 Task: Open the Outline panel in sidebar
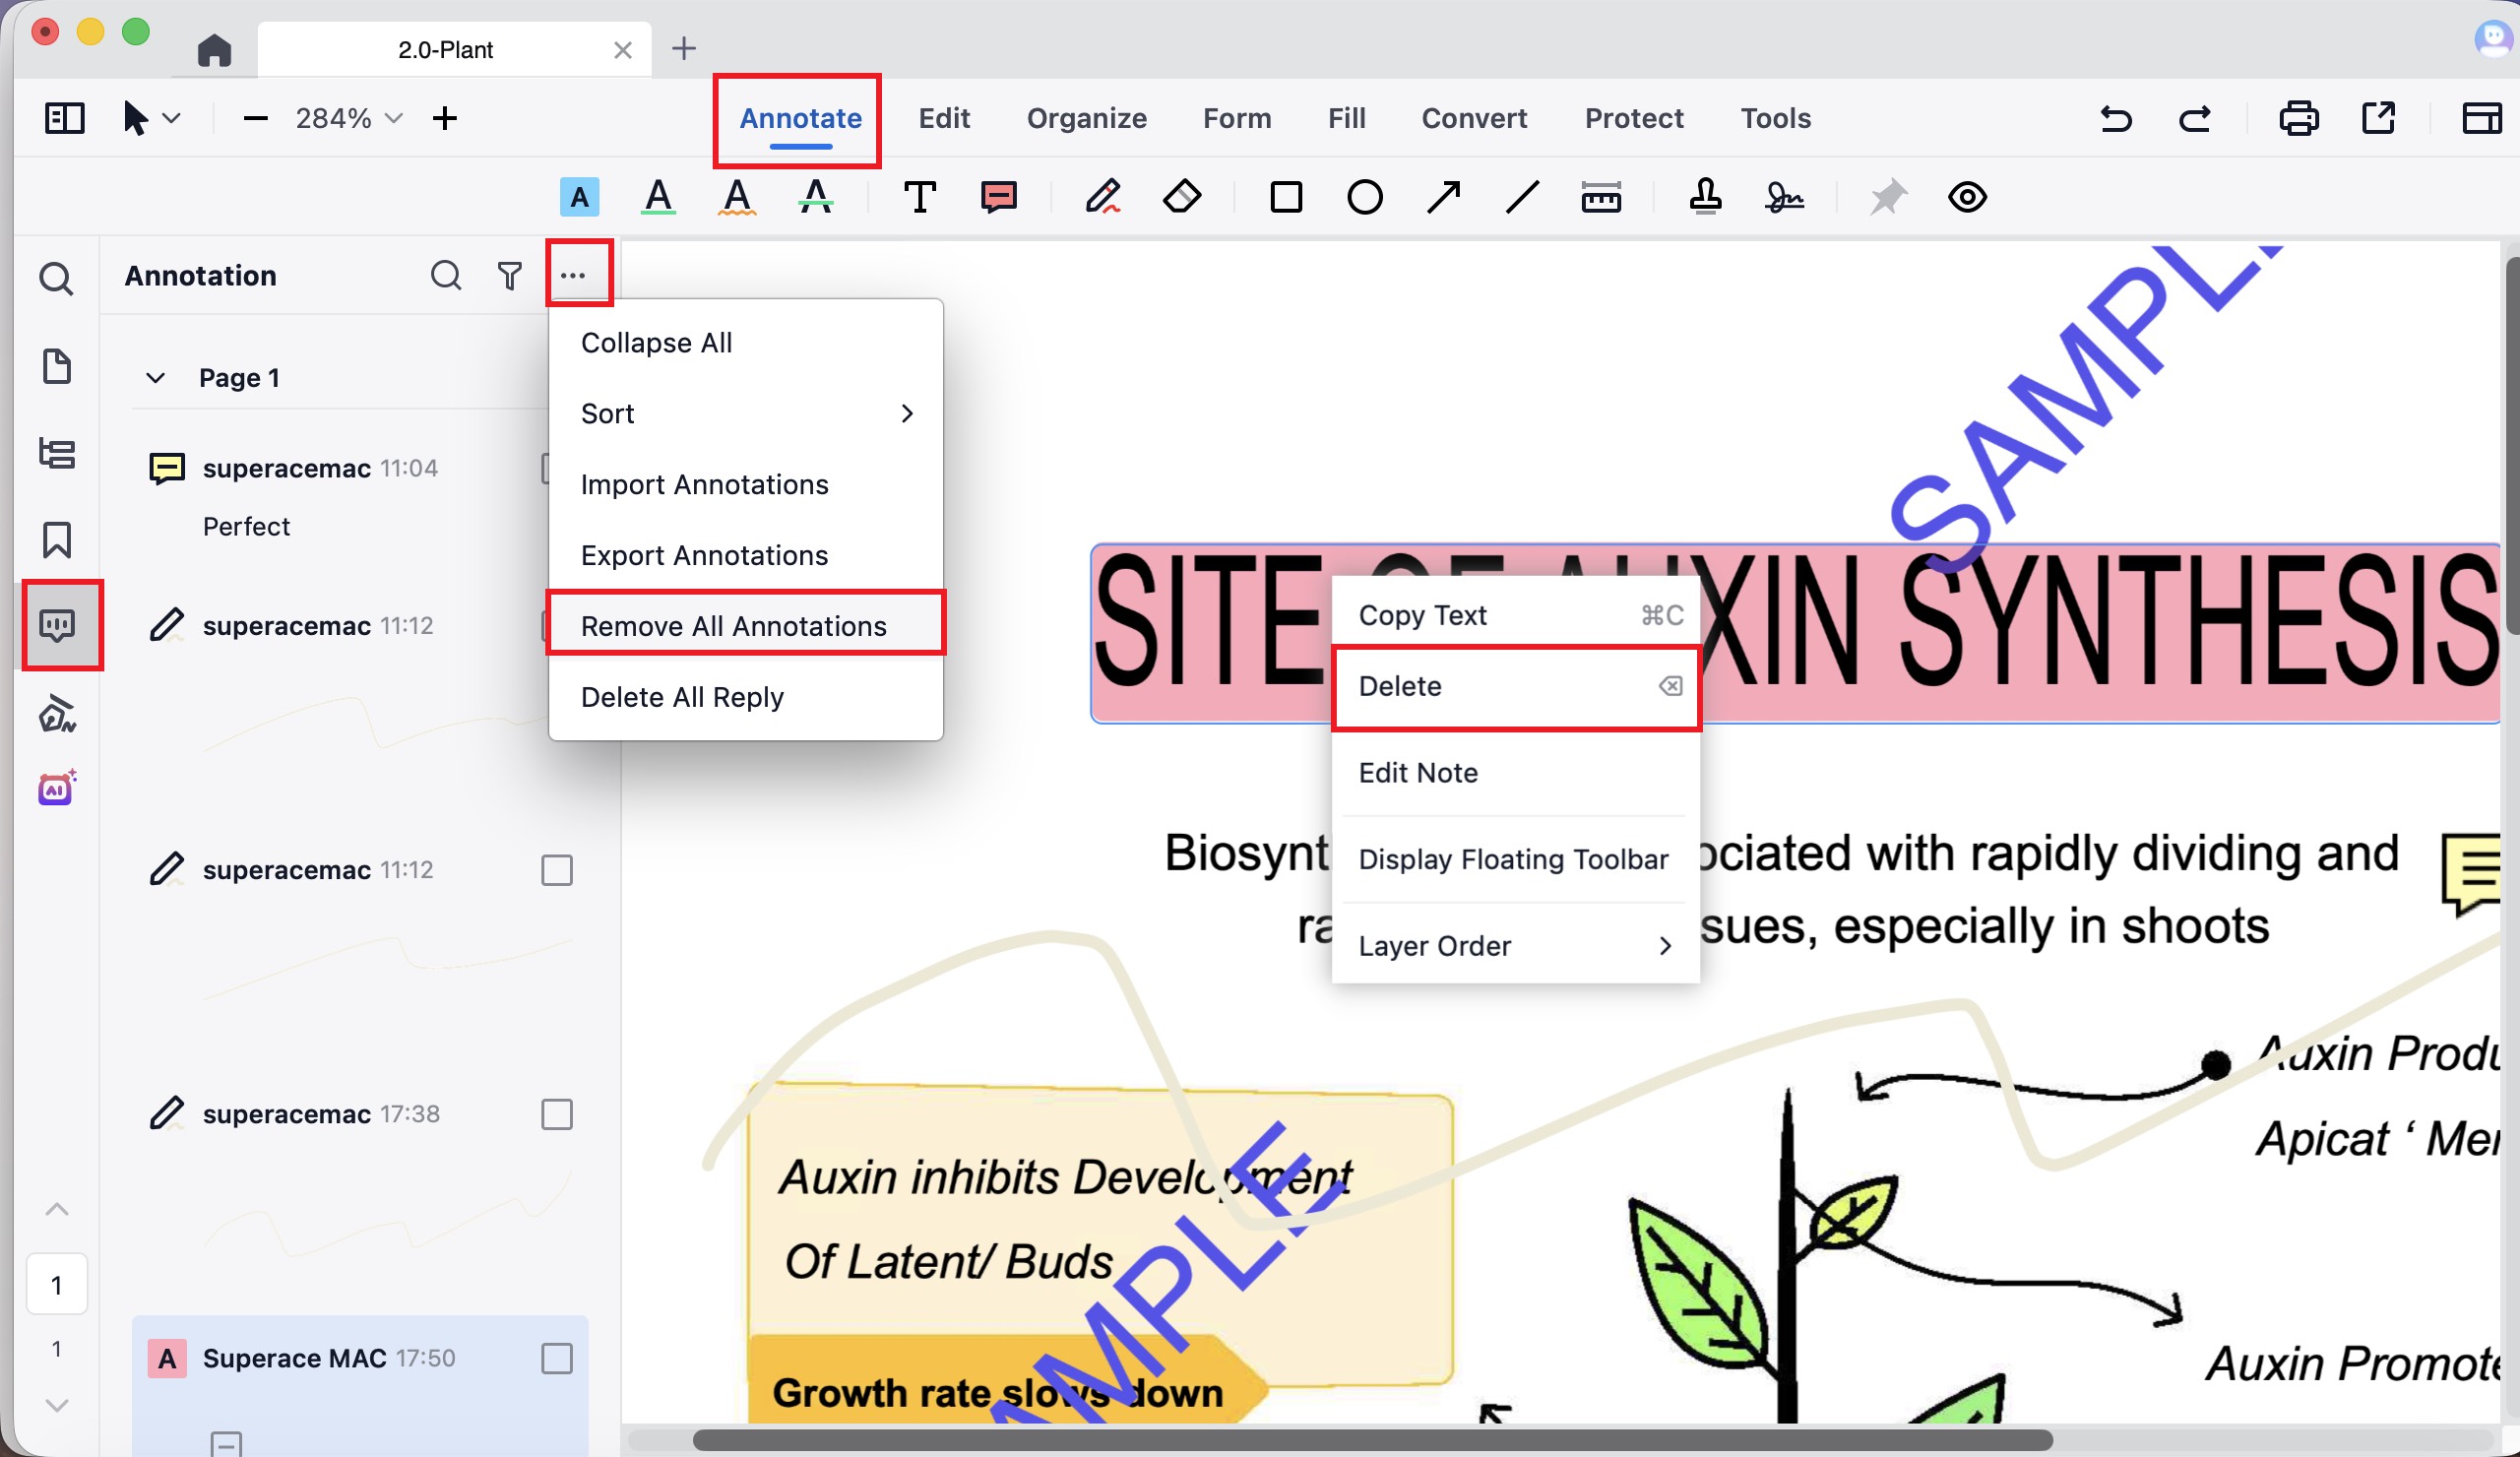point(56,453)
